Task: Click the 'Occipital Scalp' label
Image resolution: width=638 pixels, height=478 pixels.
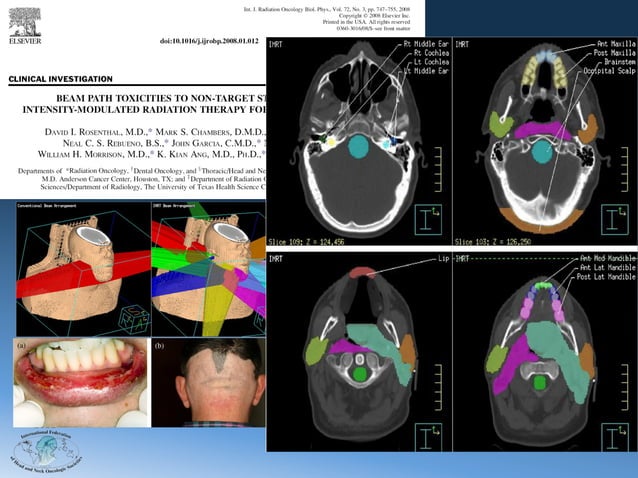Action: coord(610,71)
